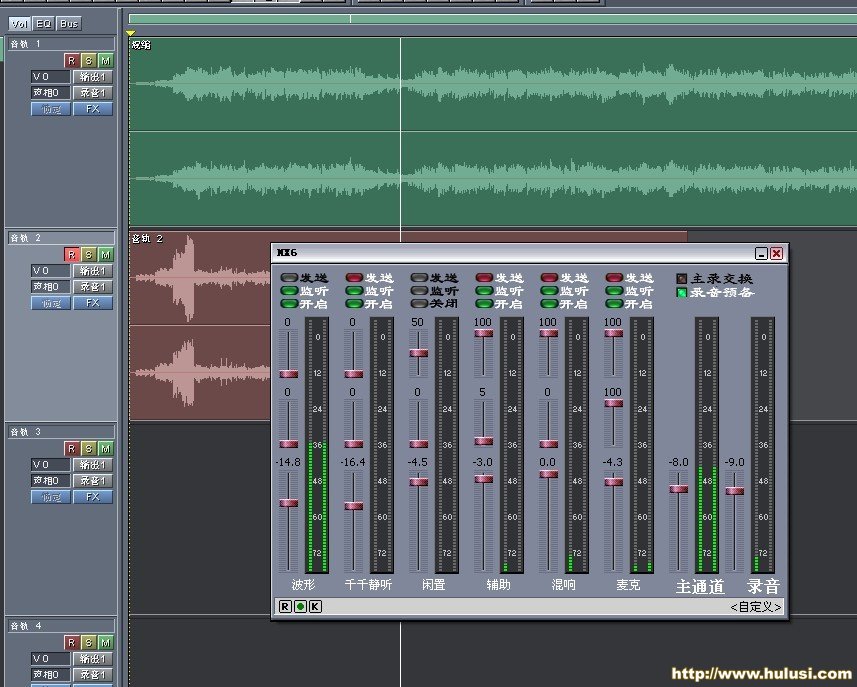Screen dimensions: 857x687
Task: Open 录音1 input selector on 音轨 1
Action: [93, 93]
